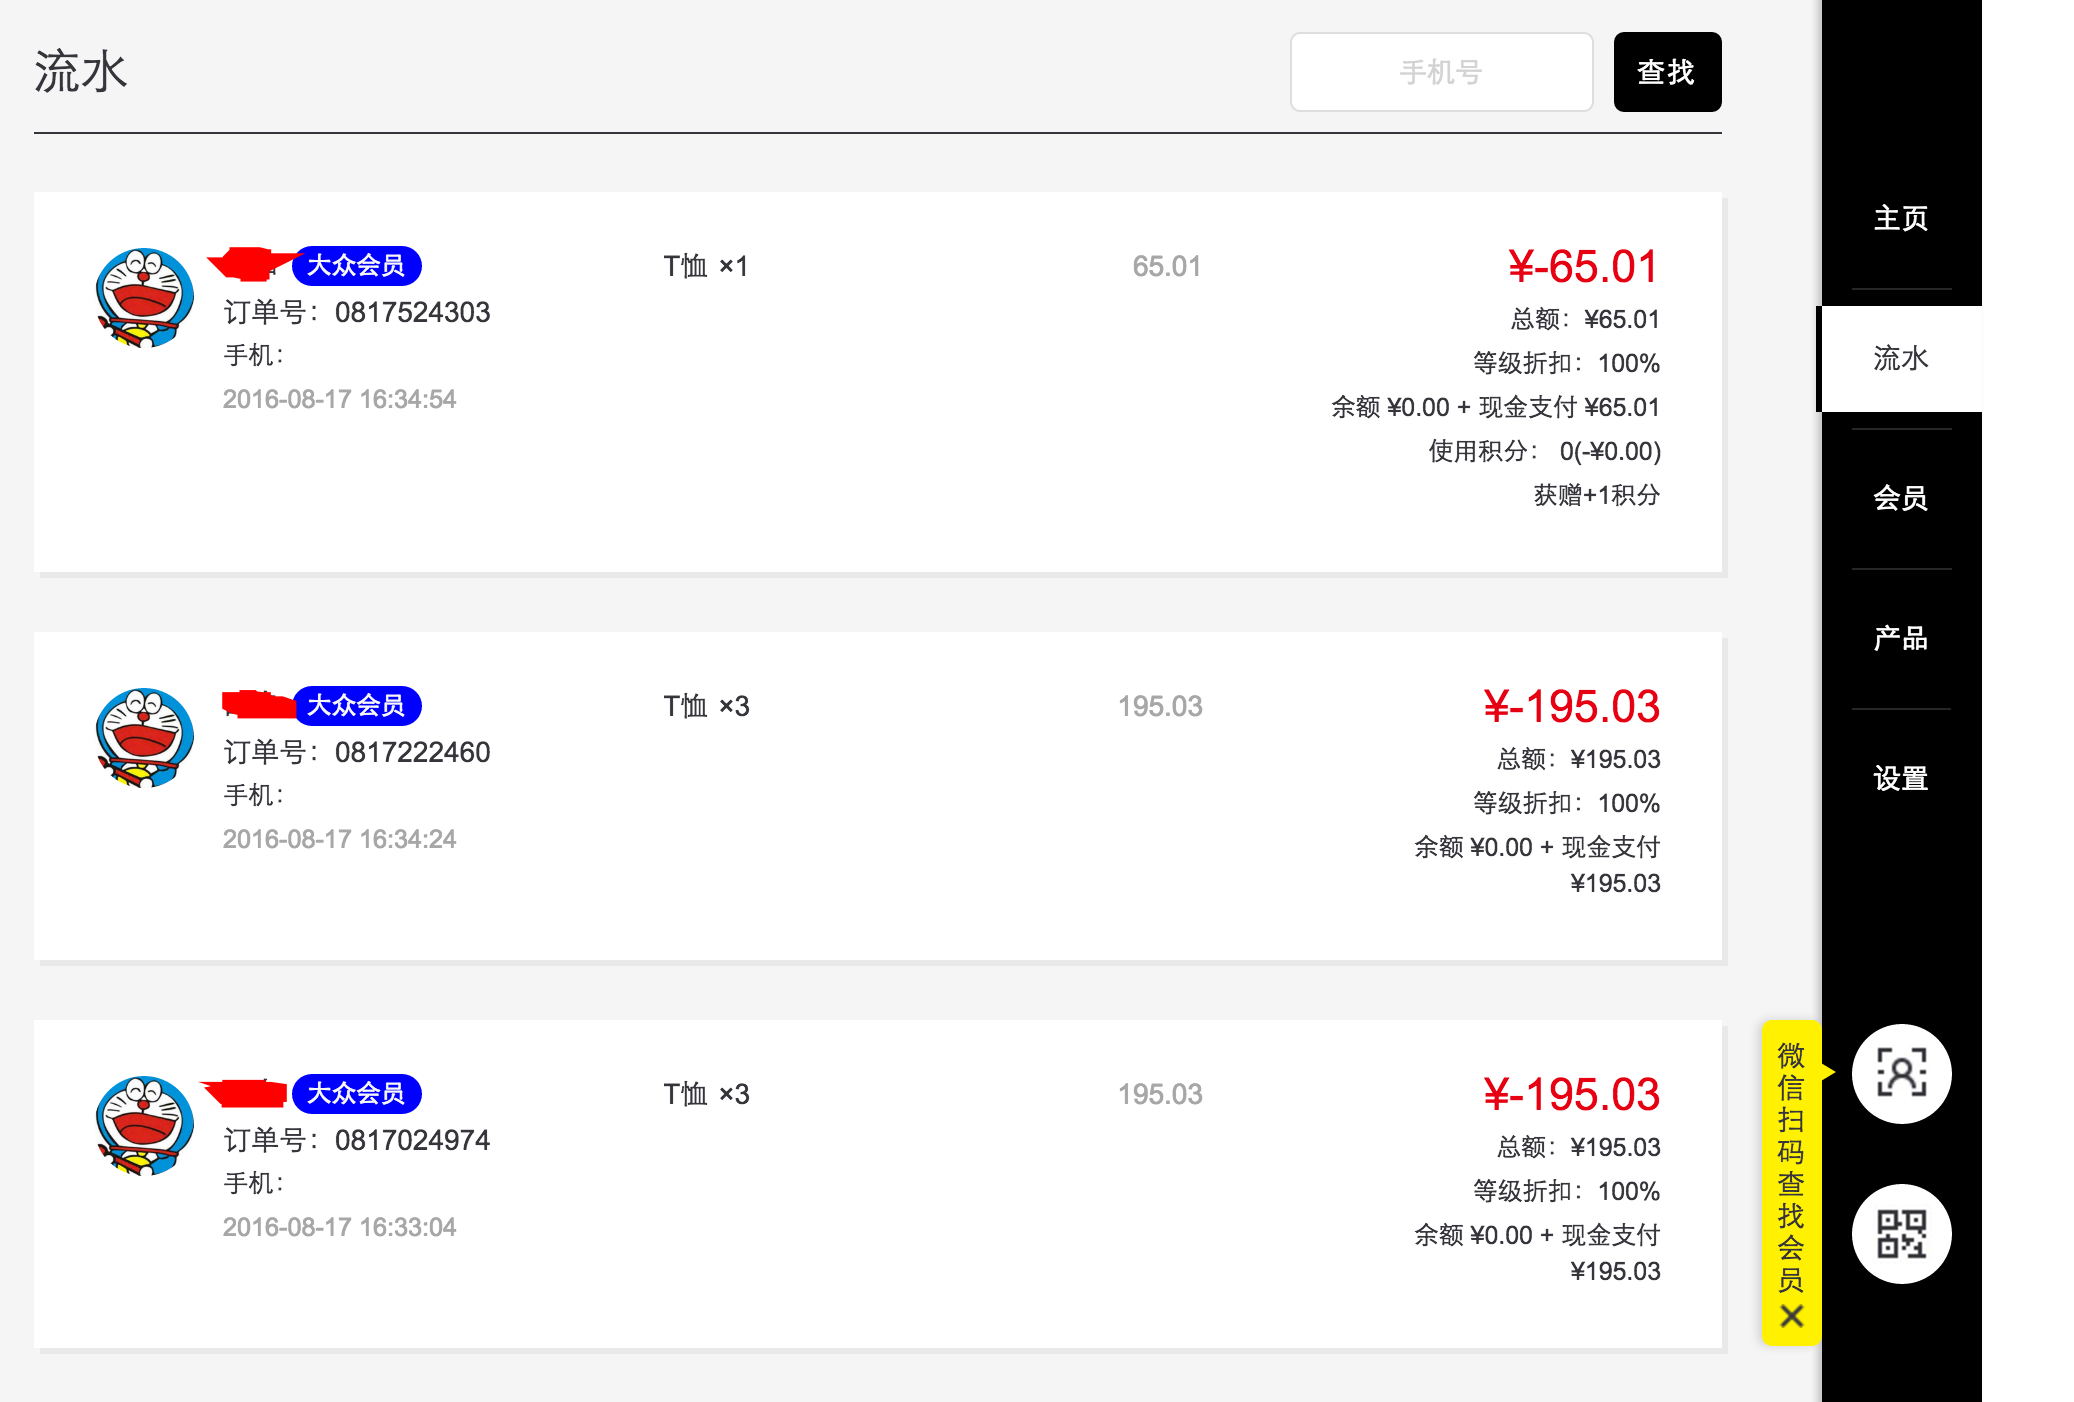Go to the 会员 sidebar section
The image size is (2074, 1402).
coord(1901,498)
